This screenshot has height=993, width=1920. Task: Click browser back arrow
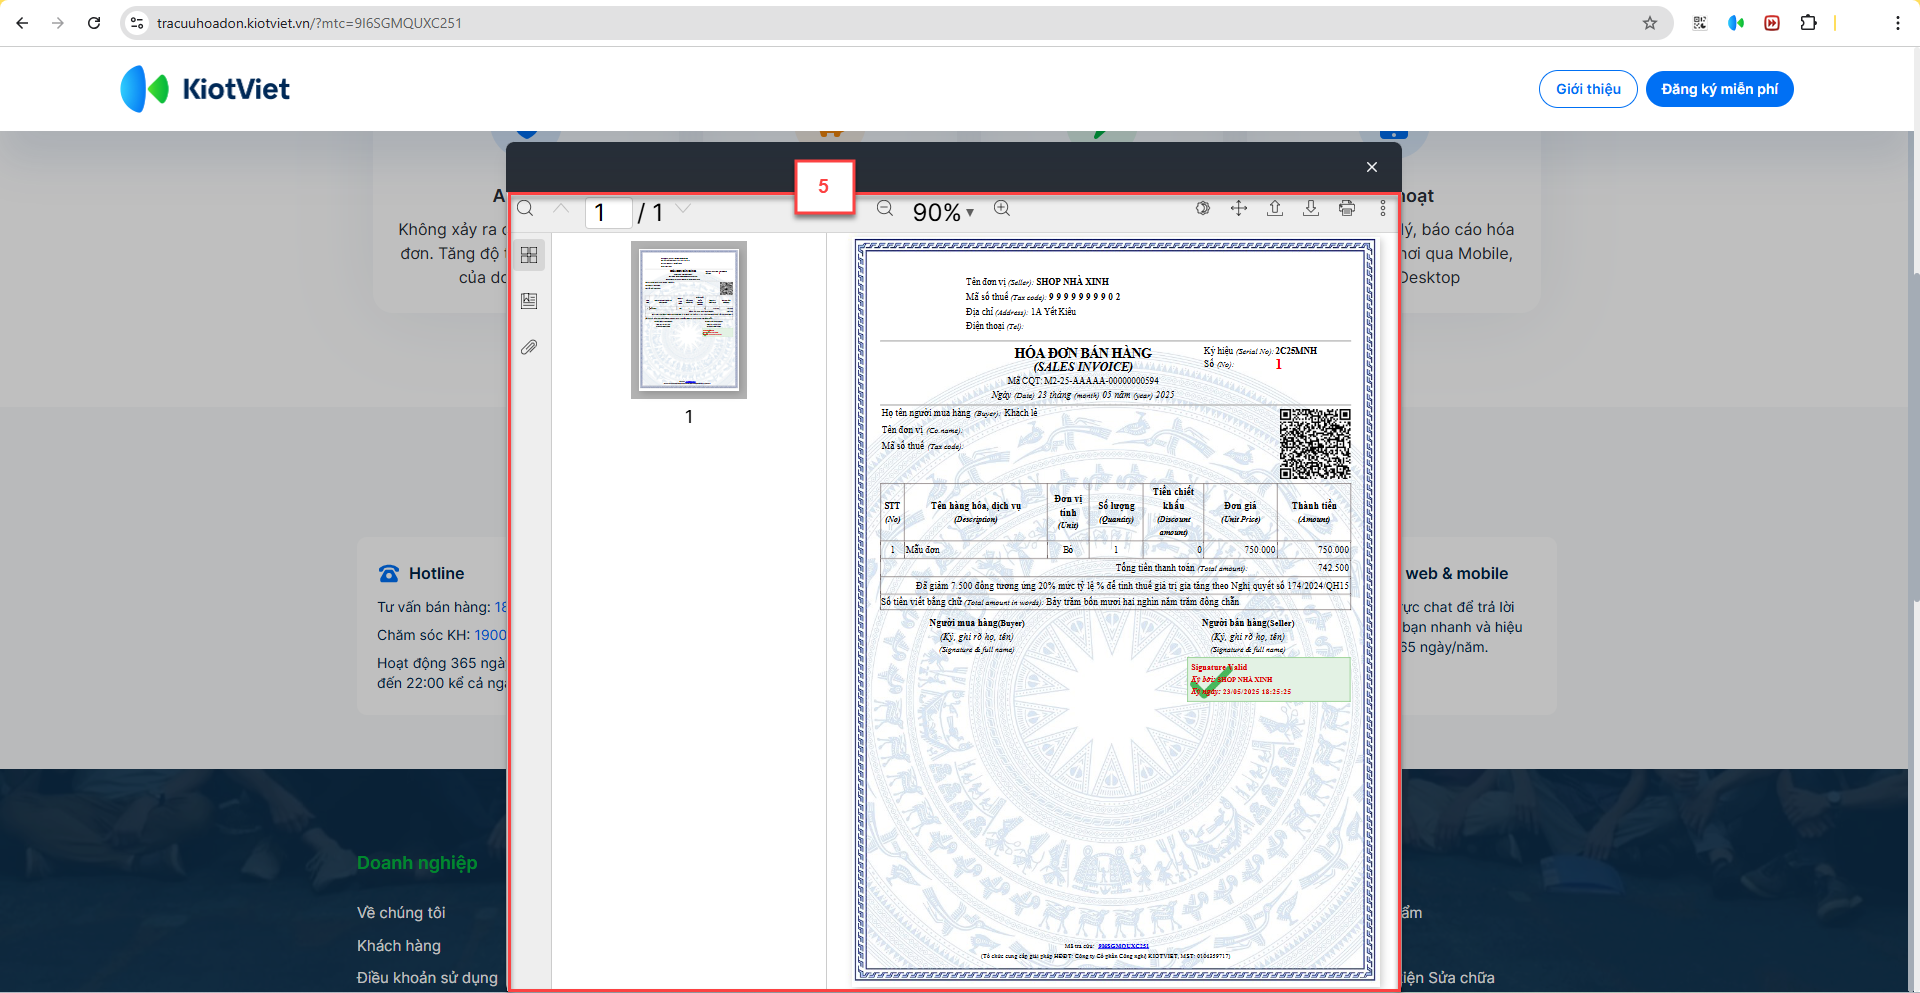point(22,23)
